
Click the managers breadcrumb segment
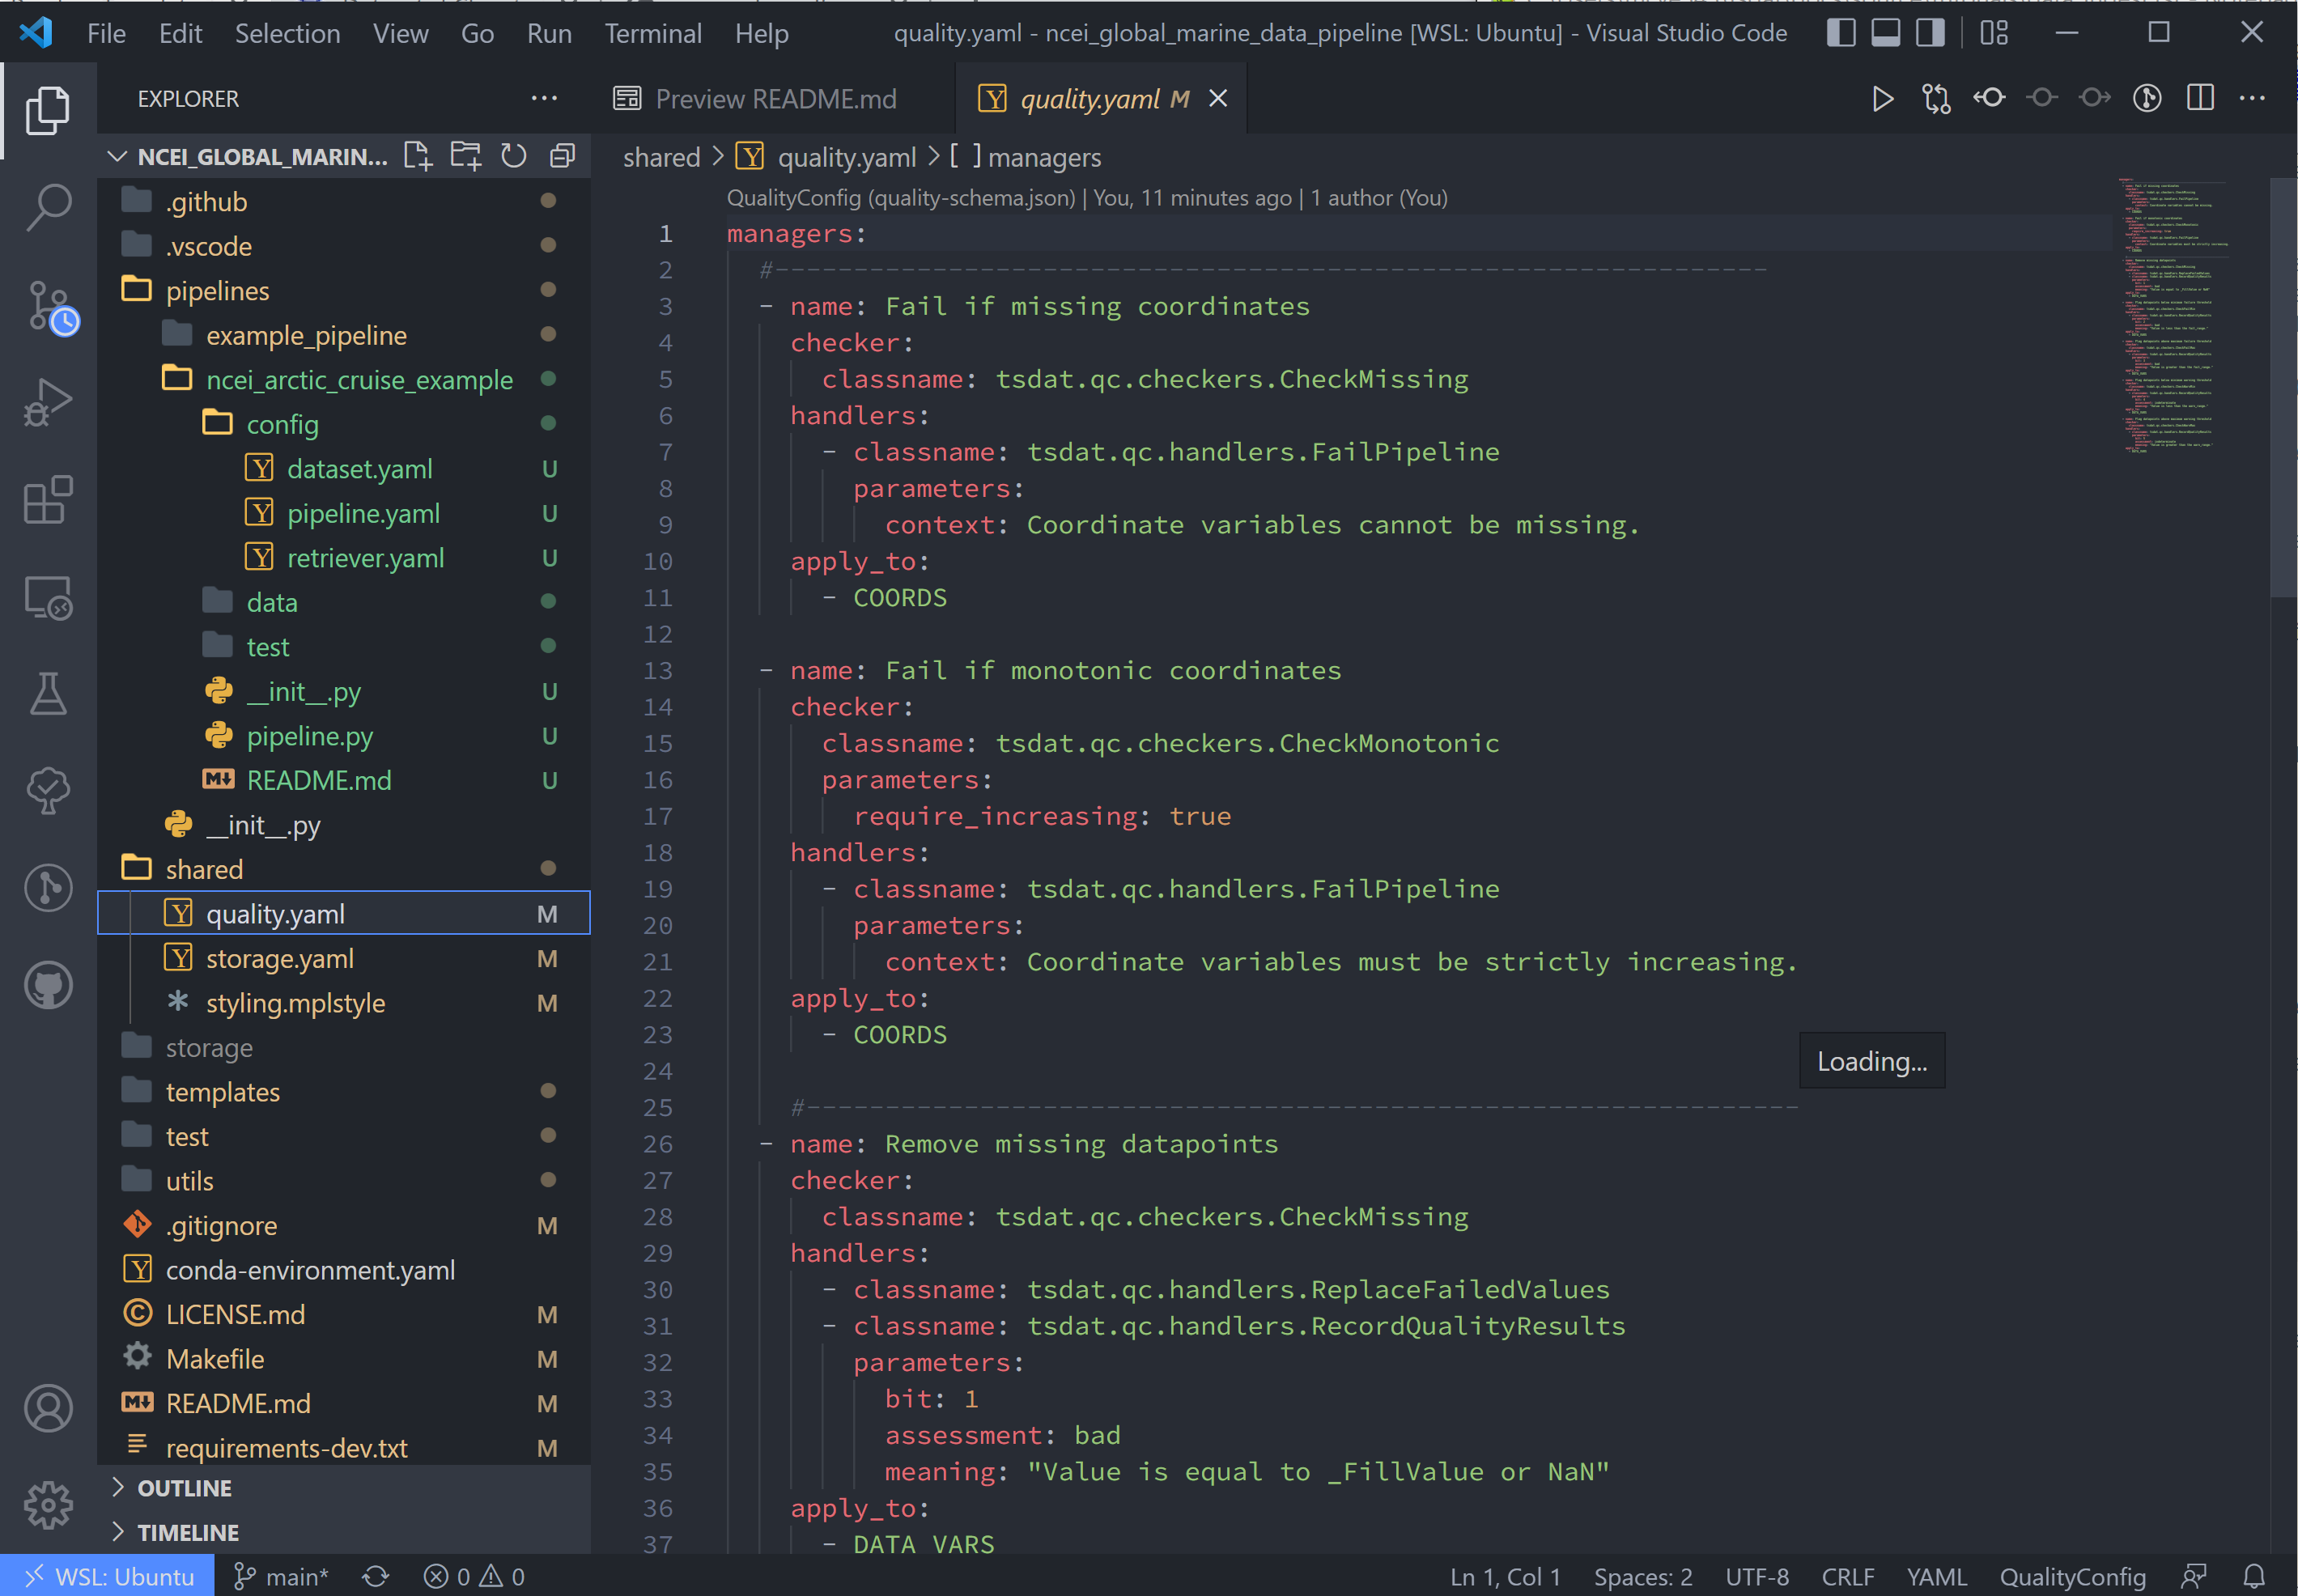pyautogui.click(x=1025, y=157)
